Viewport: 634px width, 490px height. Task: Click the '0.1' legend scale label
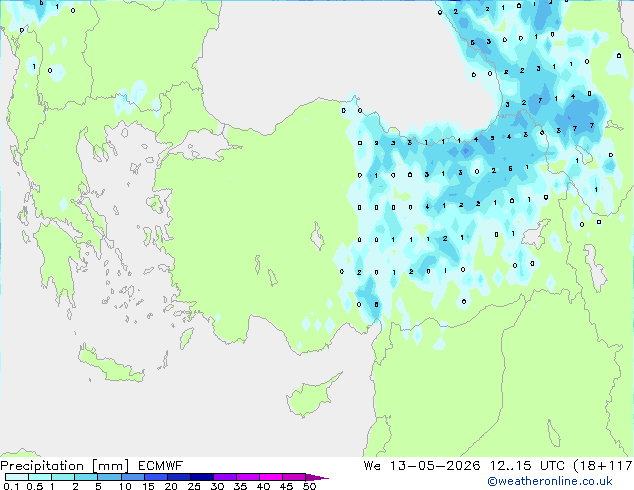11,486
